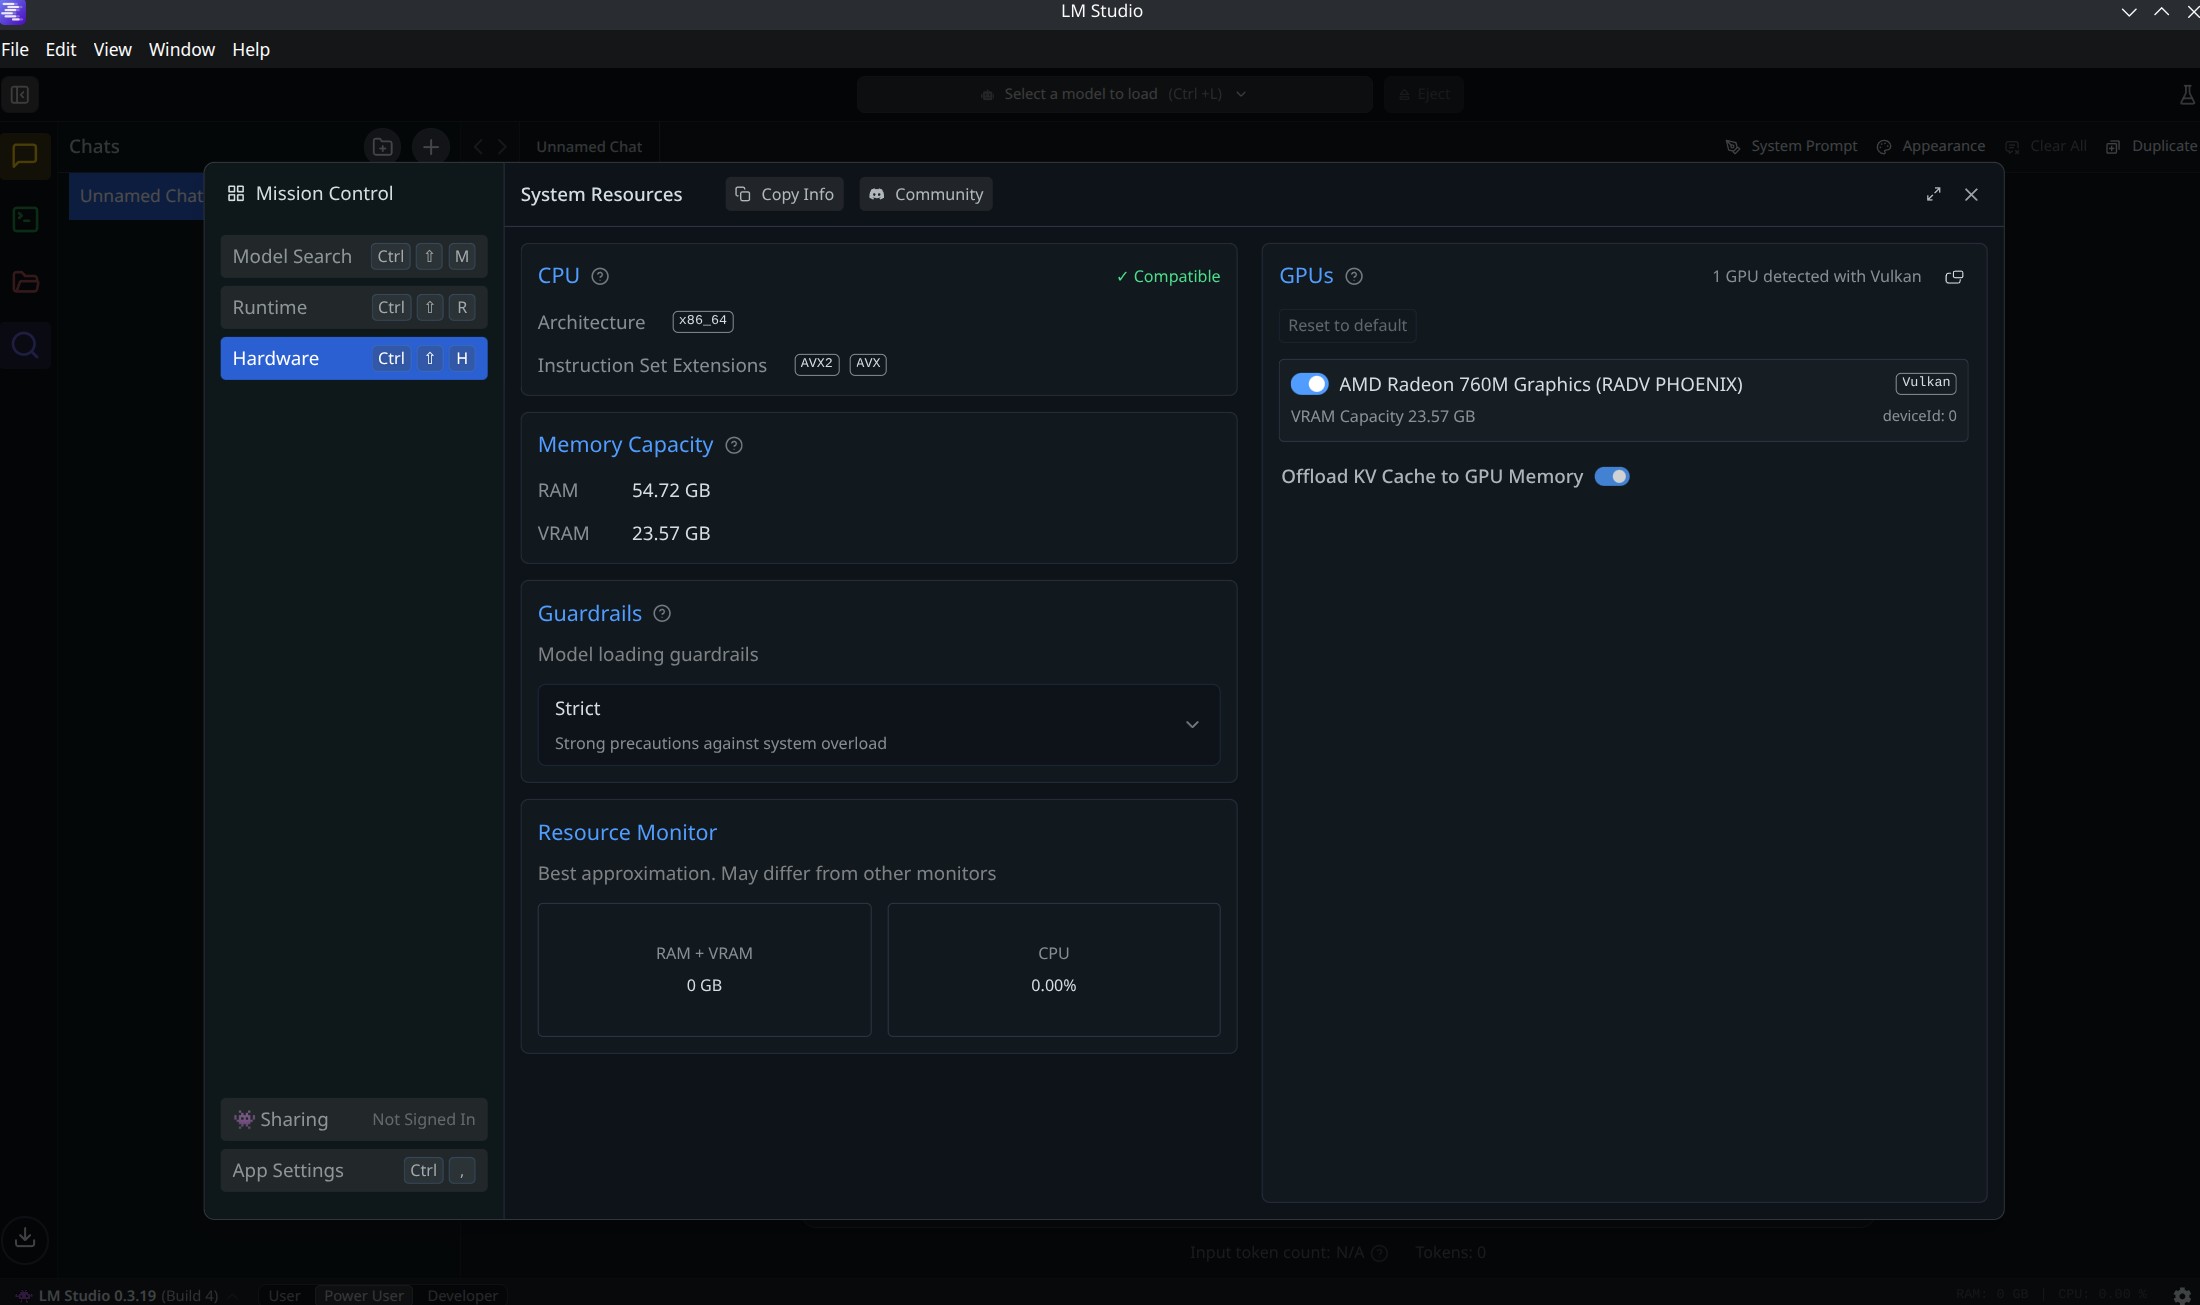Click the Unnamed Chat title tab
The width and height of the screenshot is (2200, 1305).
tap(589, 147)
